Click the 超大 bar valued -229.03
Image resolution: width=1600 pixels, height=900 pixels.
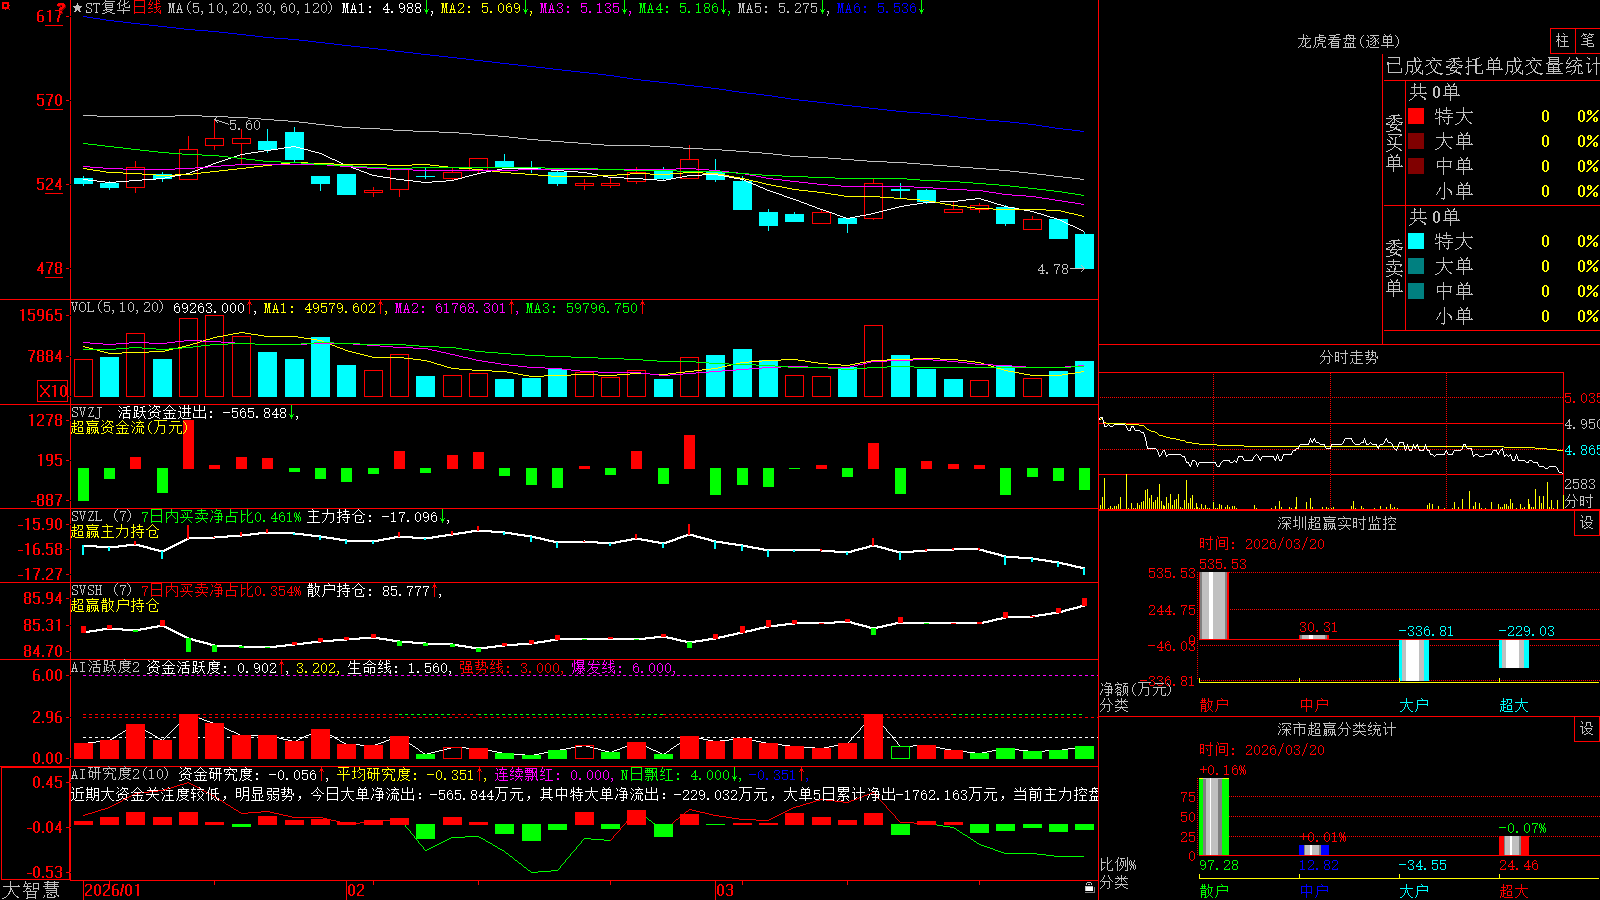click(x=1513, y=654)
